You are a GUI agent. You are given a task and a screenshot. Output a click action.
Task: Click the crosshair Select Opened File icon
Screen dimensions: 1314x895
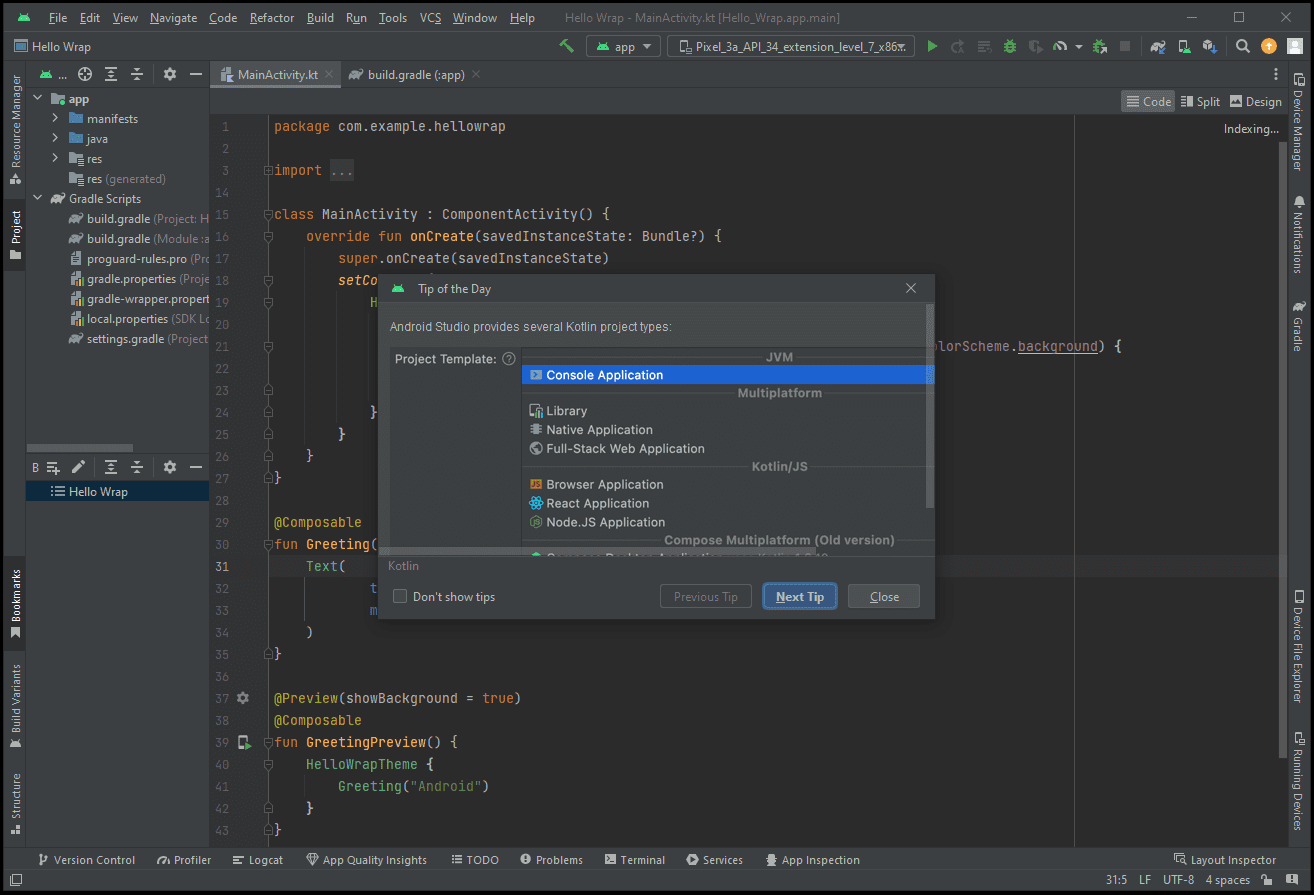point(85,74)
